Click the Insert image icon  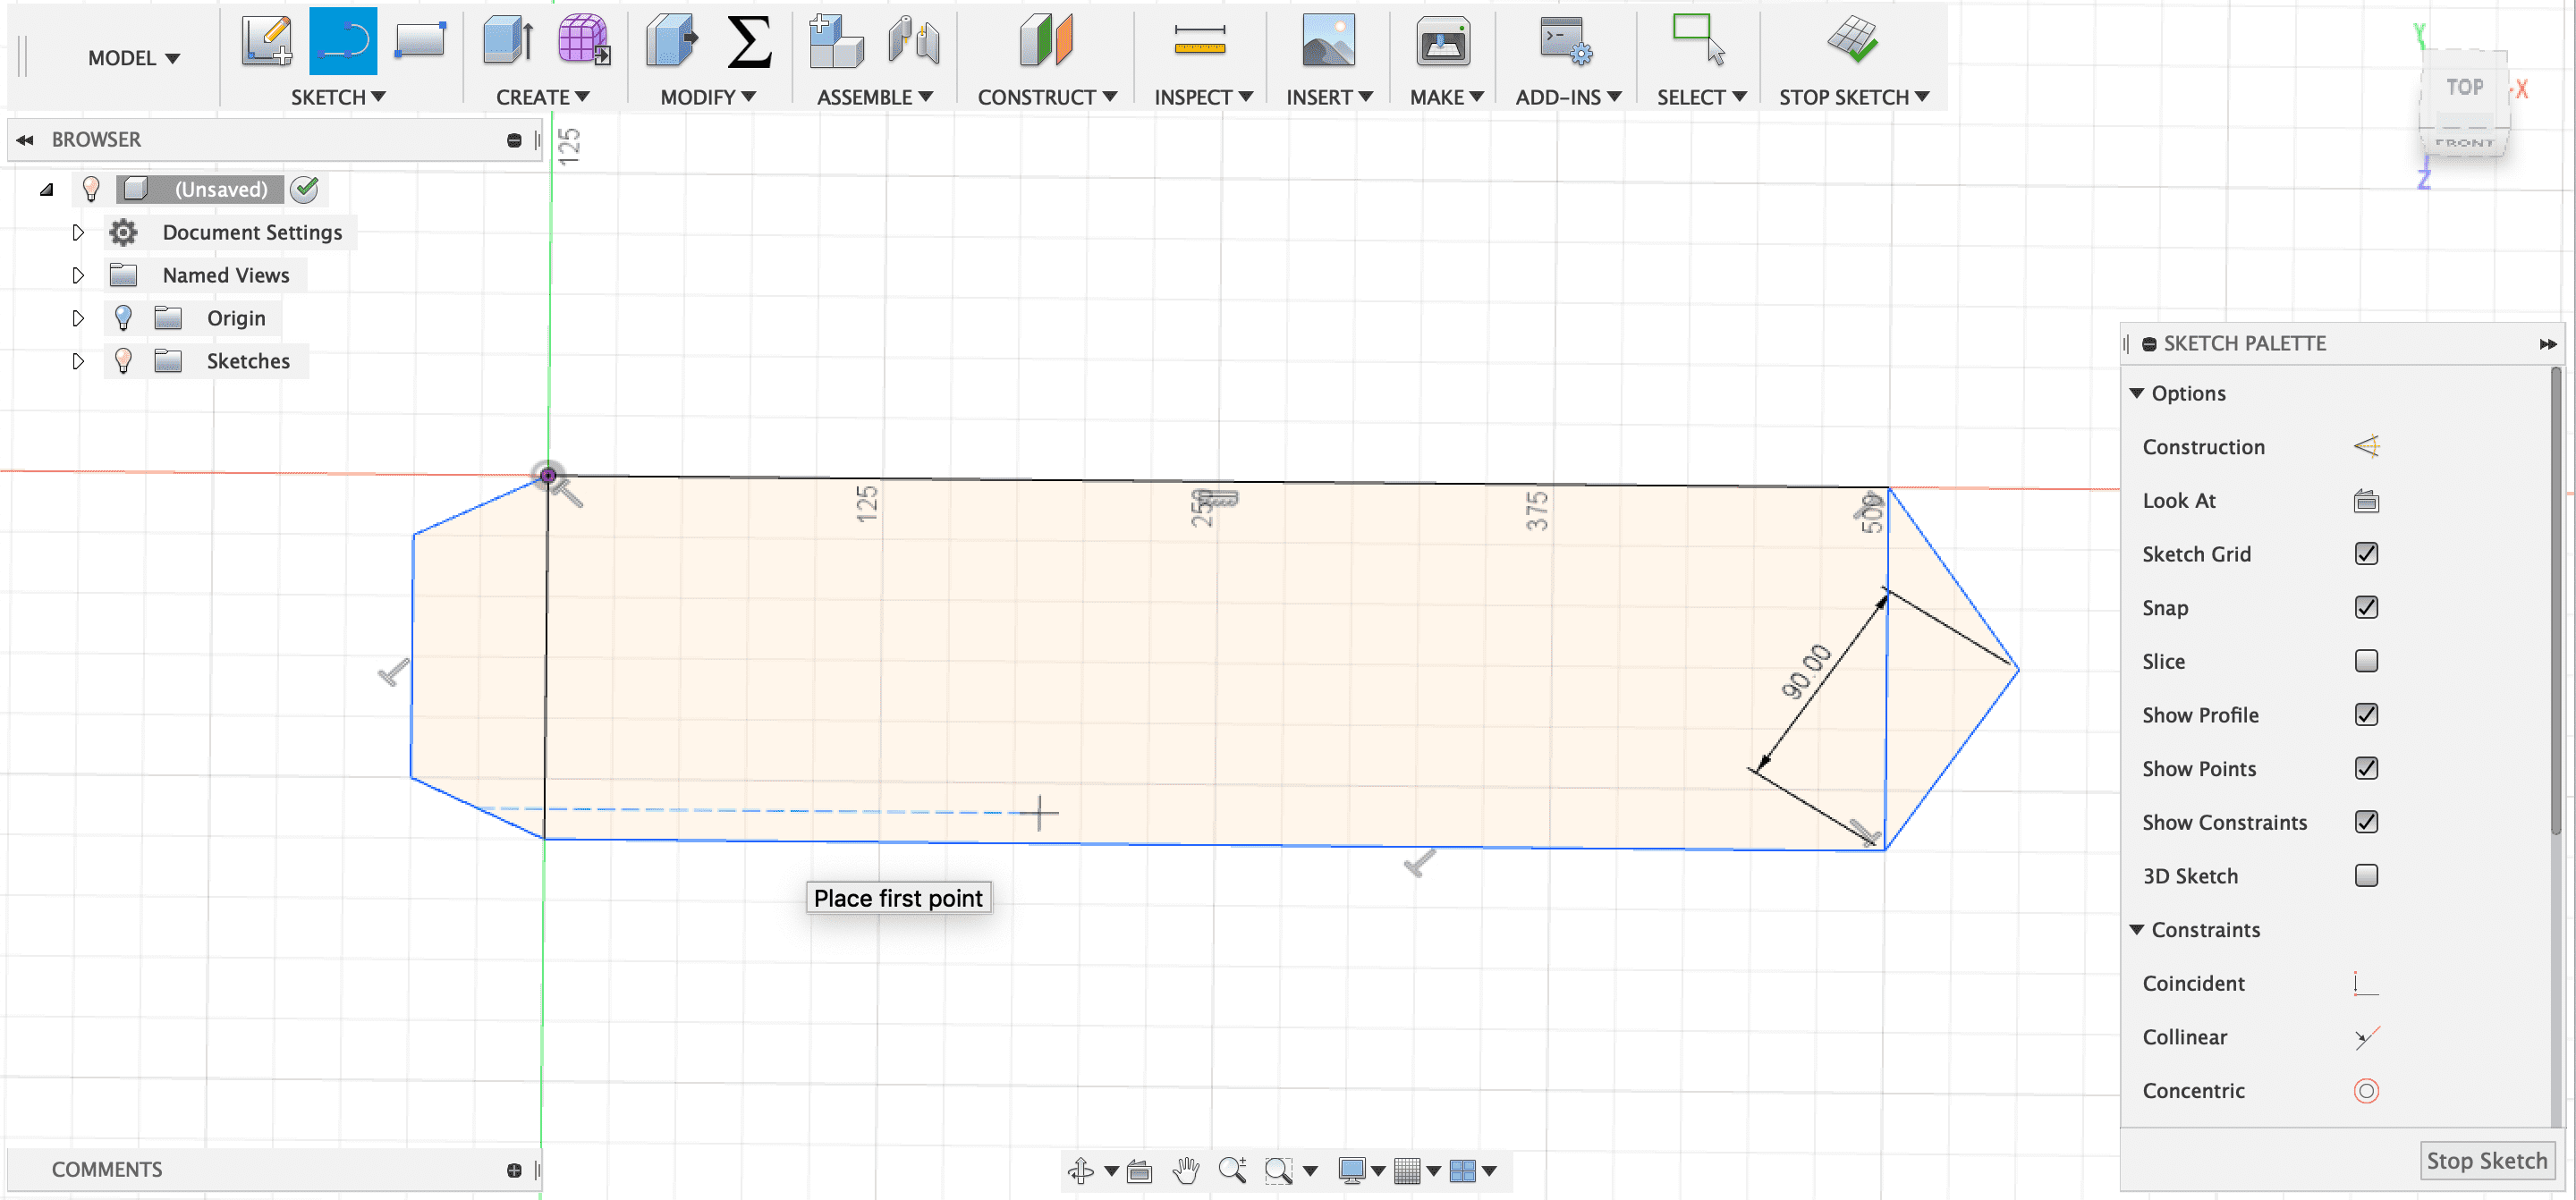coord(1328,42)
